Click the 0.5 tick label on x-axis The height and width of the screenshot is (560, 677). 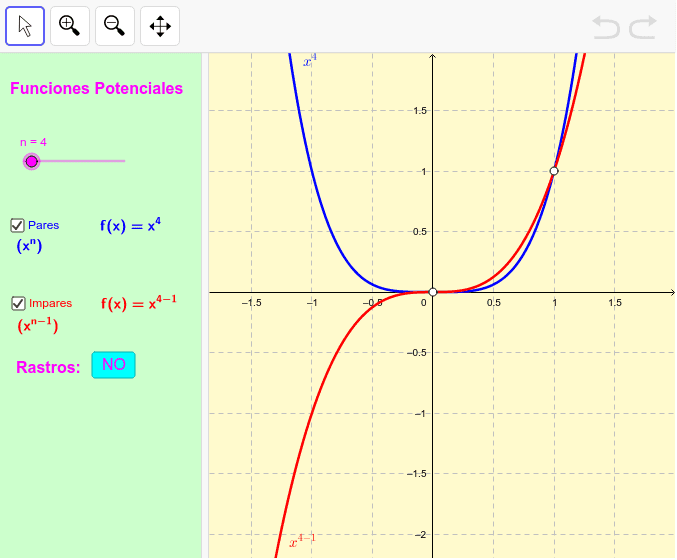click(494, 303)
